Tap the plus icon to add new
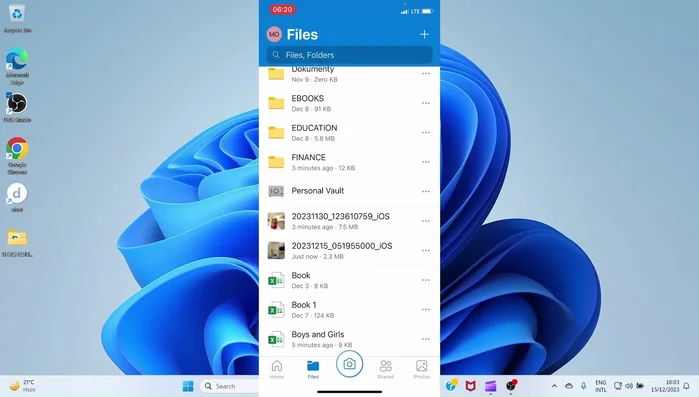 [424, 34]
